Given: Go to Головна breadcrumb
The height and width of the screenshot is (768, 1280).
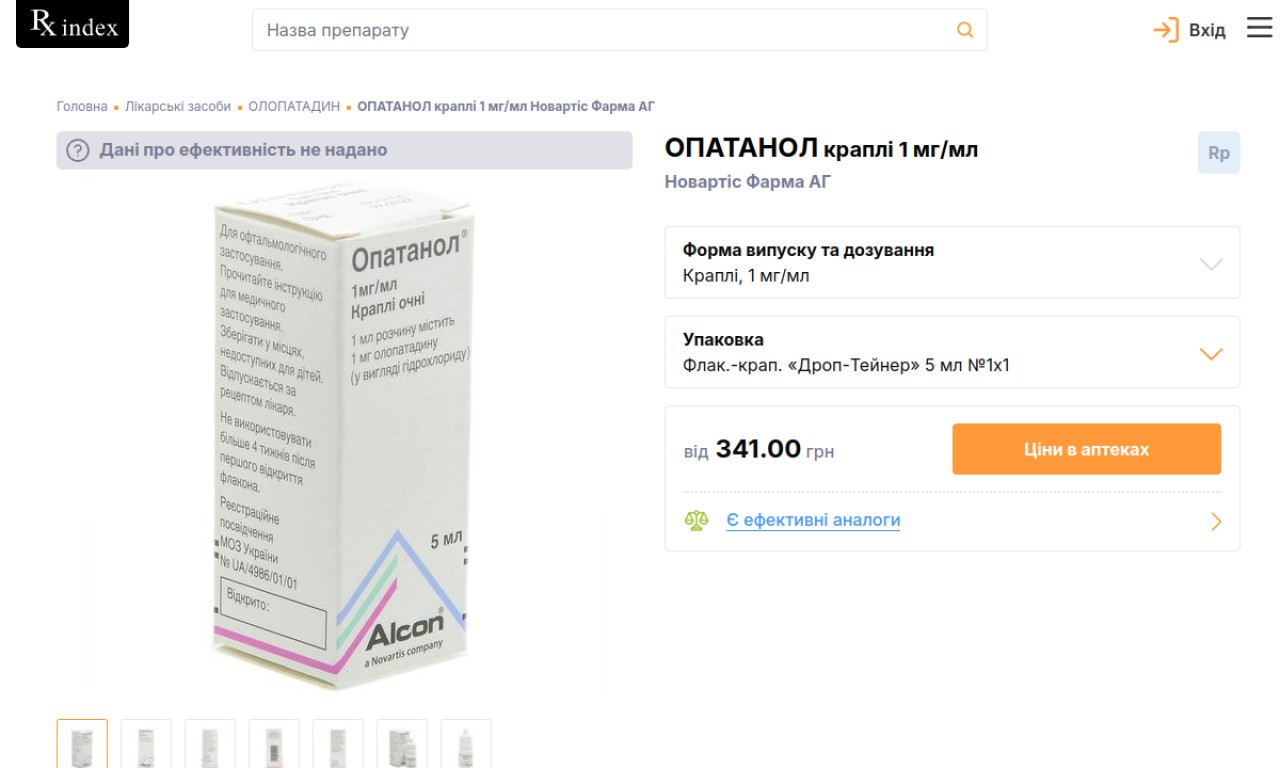Looking at the screenshot, I should (x=82, y=106).
